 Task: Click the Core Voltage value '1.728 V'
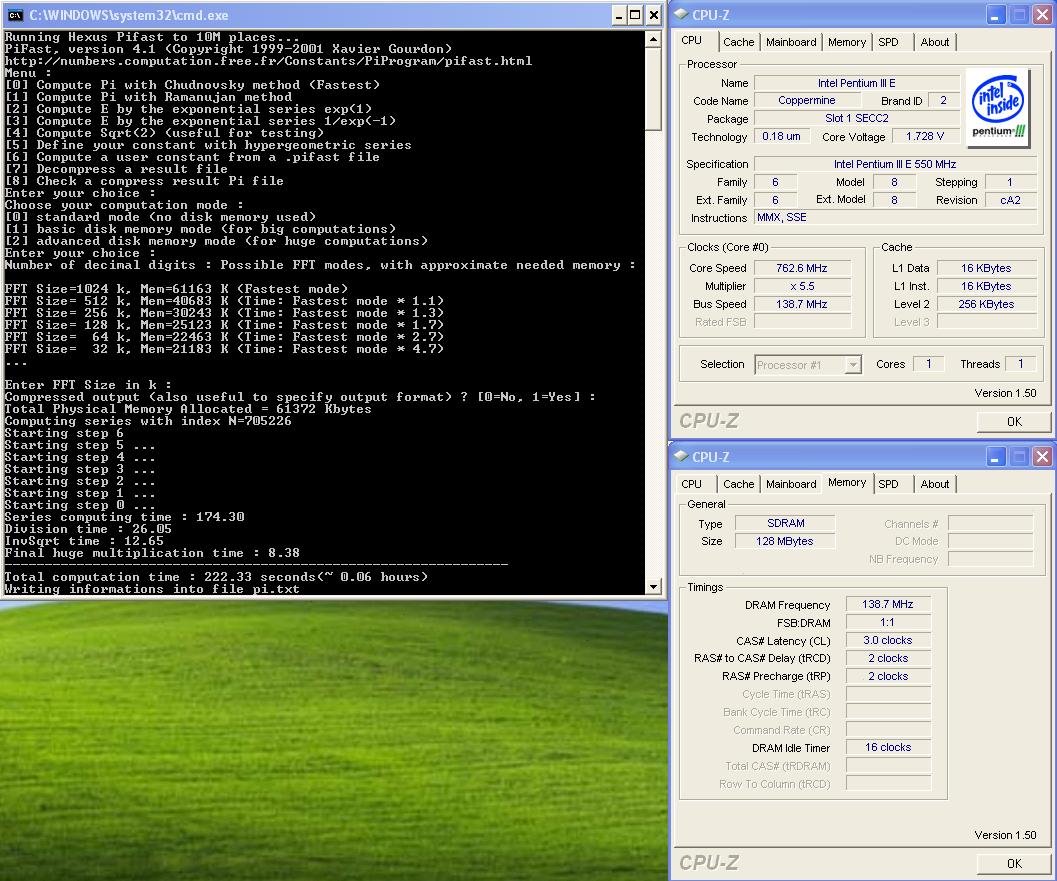pyautogui.click(x=924, y=136)
